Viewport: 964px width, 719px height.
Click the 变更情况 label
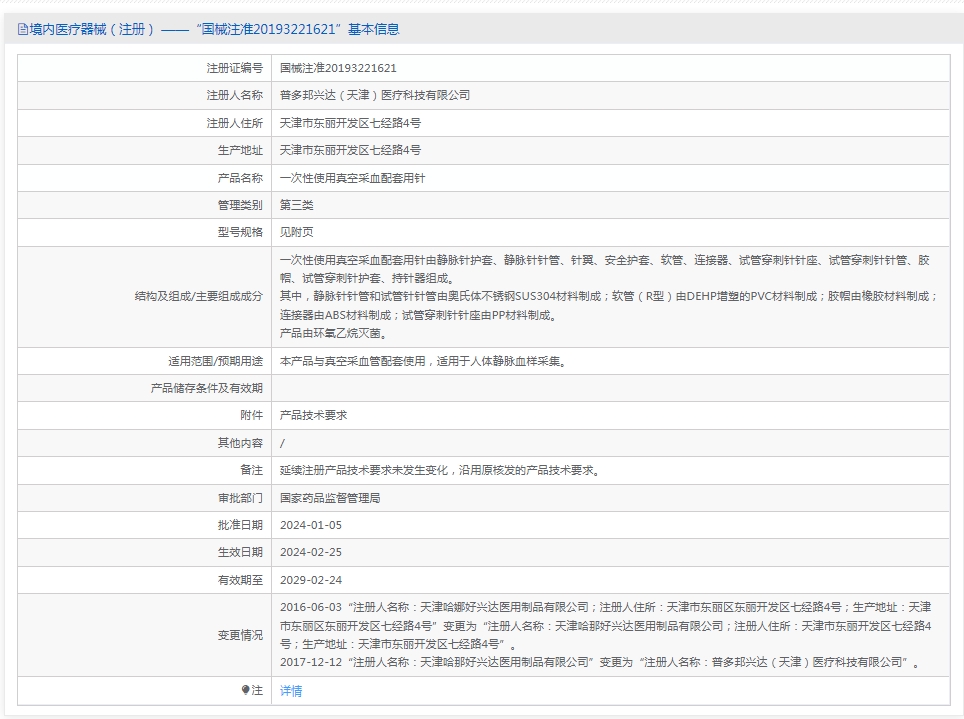coord(240,635)
